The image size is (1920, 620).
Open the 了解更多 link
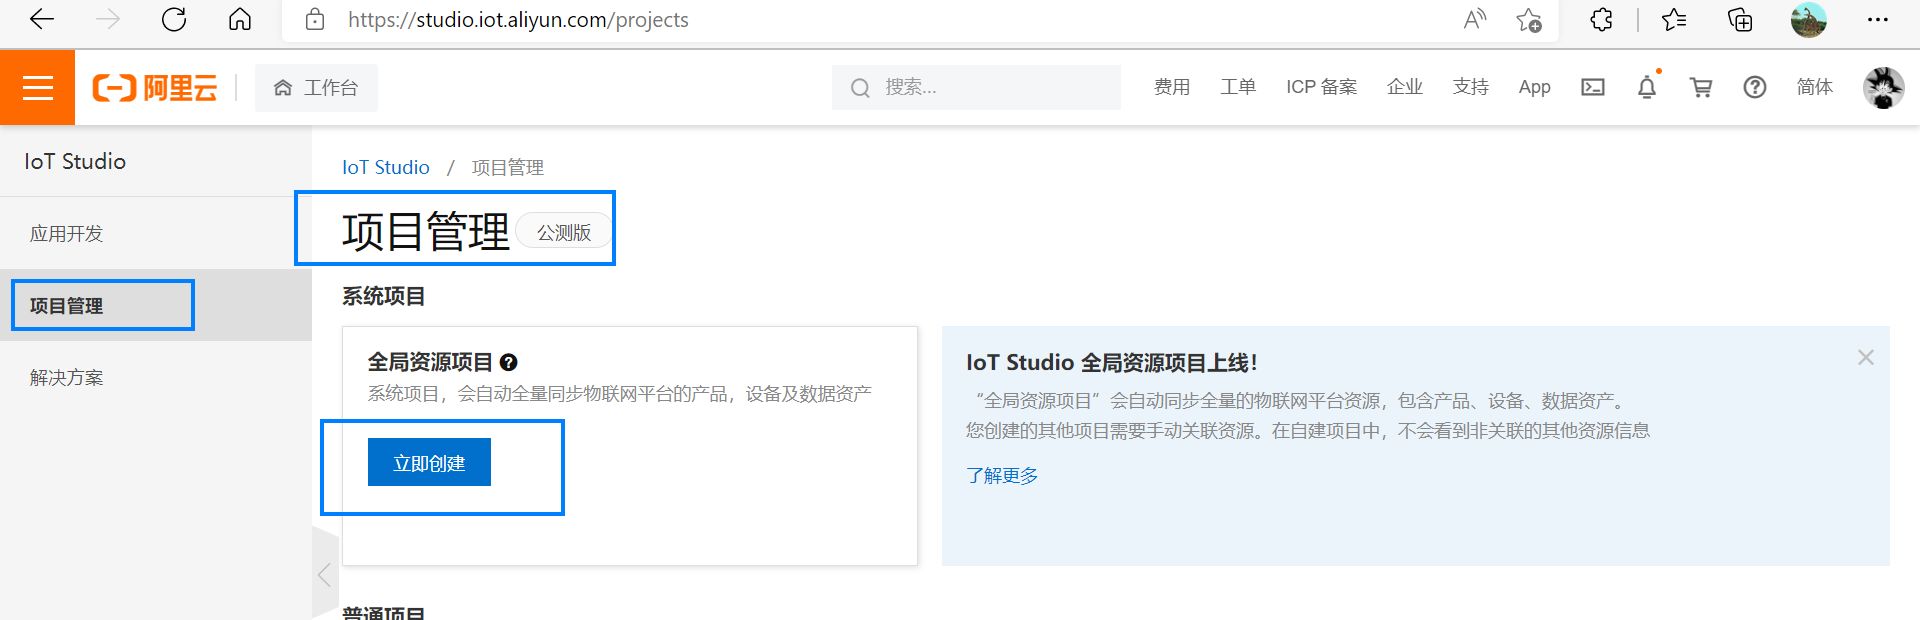click(x=1002, y=475)
